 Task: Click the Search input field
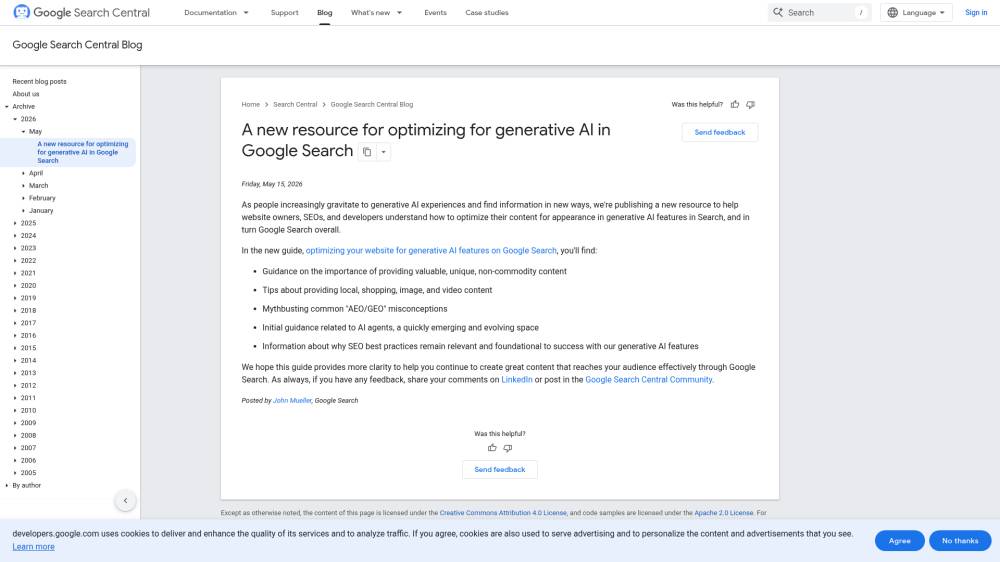[820, 12]
